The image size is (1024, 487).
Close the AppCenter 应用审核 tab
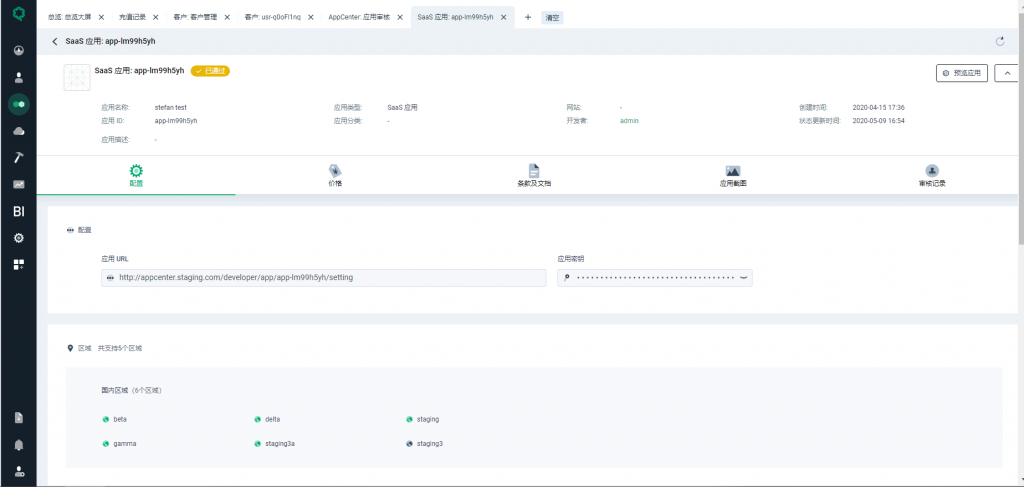pyautogui.click(x=400, y=17)
